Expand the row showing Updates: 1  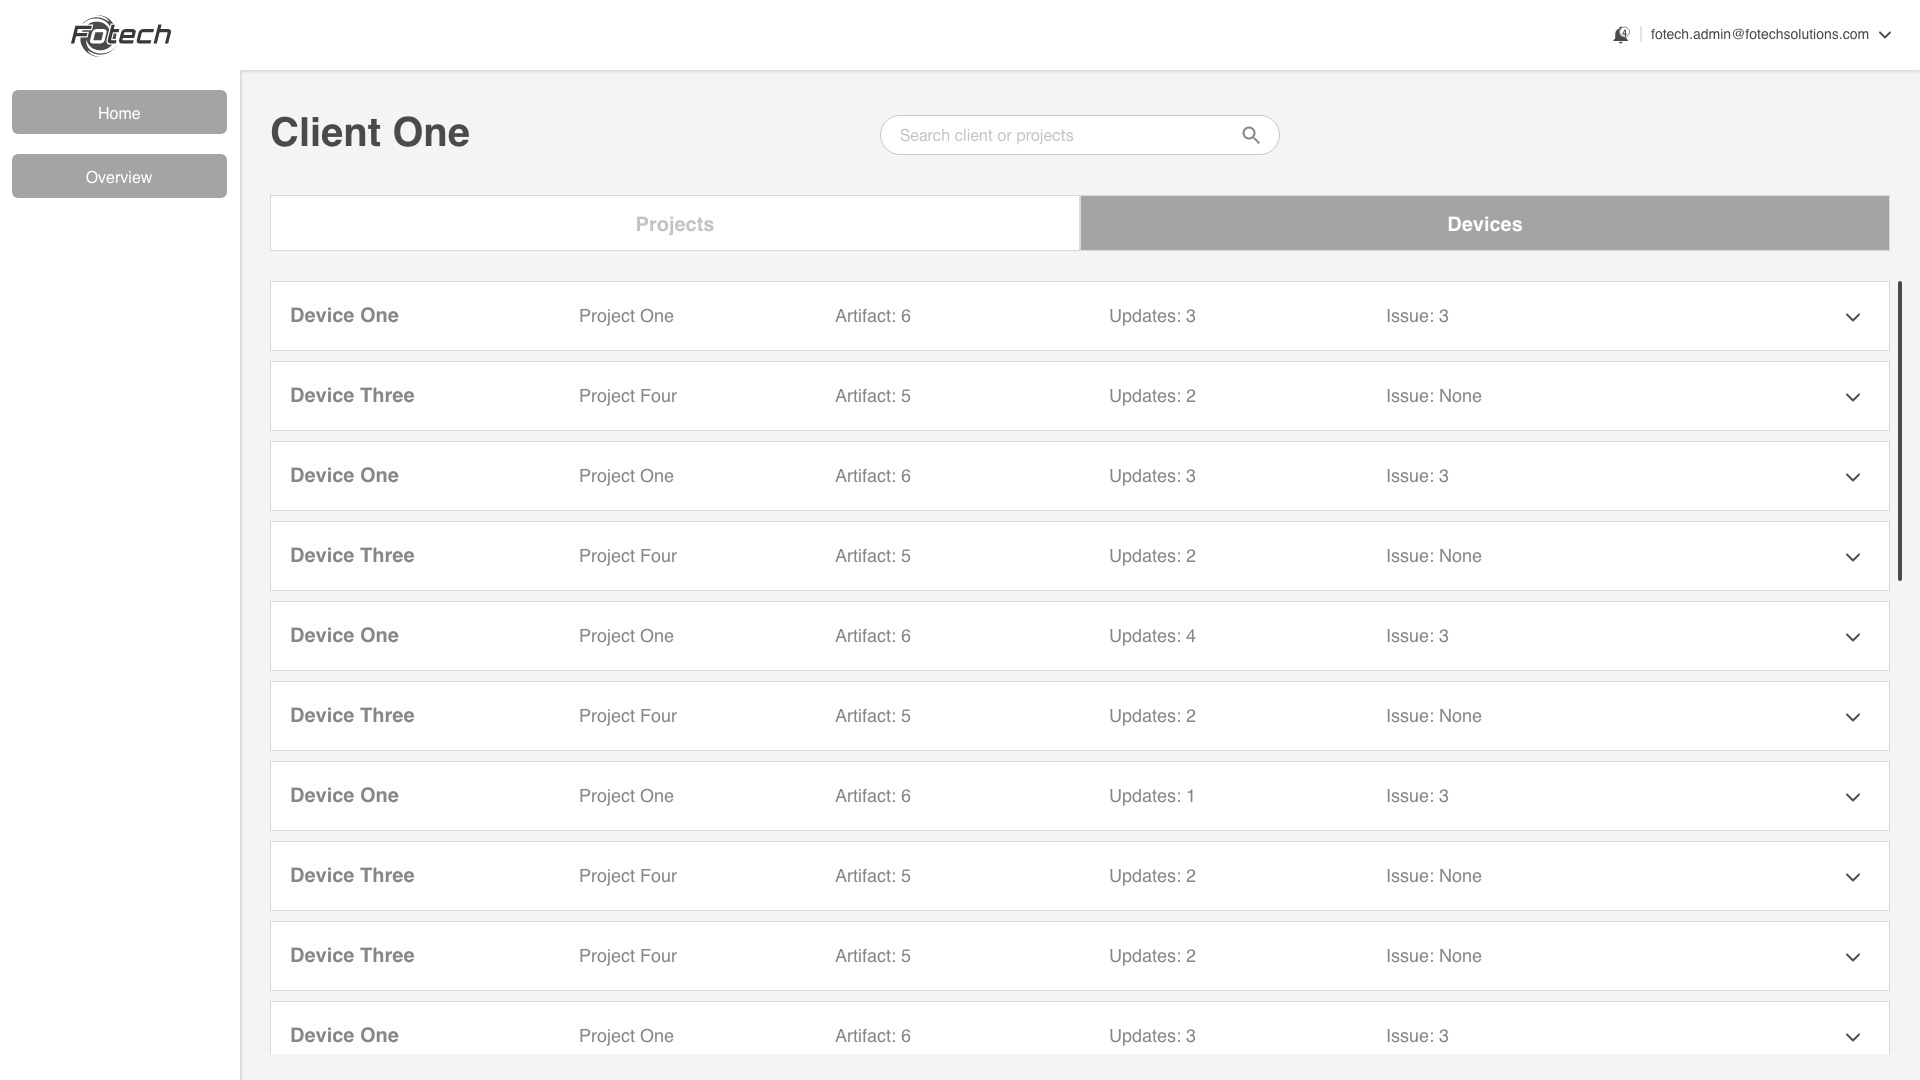[x=1852, y=797]
